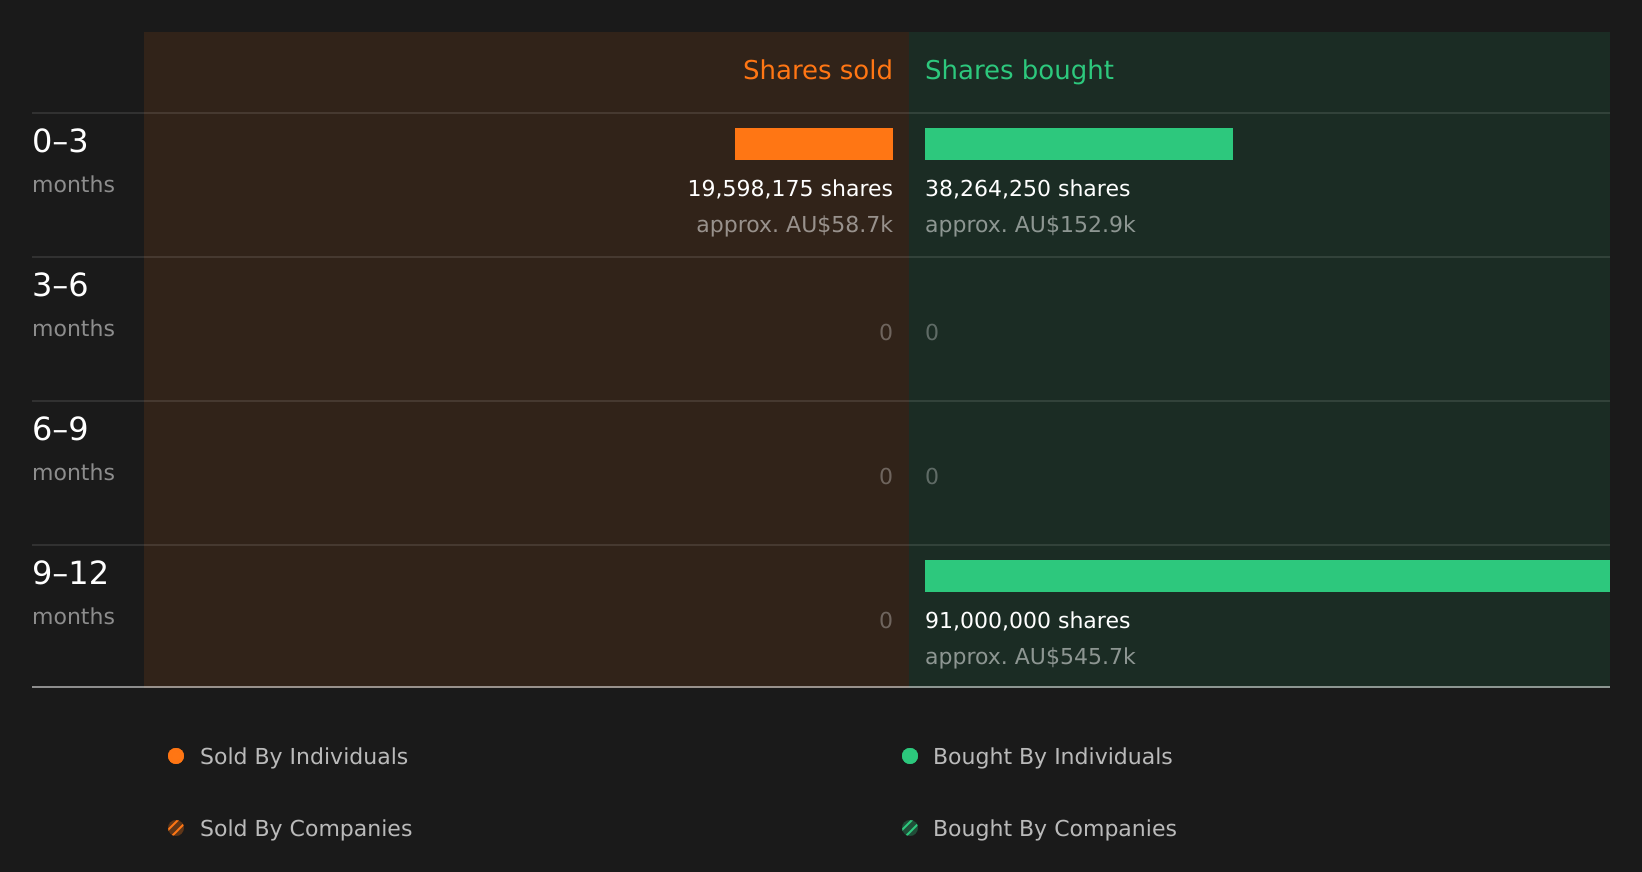
Task: Select the Bought By Individuals legend label
Action: [1053, 757]
